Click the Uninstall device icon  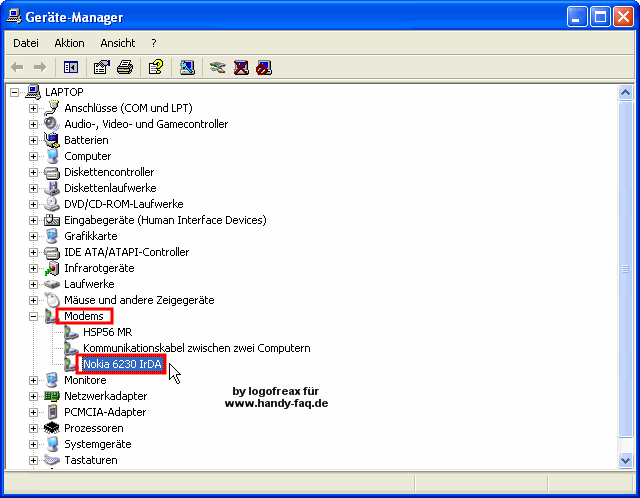[x=241, y=67]
